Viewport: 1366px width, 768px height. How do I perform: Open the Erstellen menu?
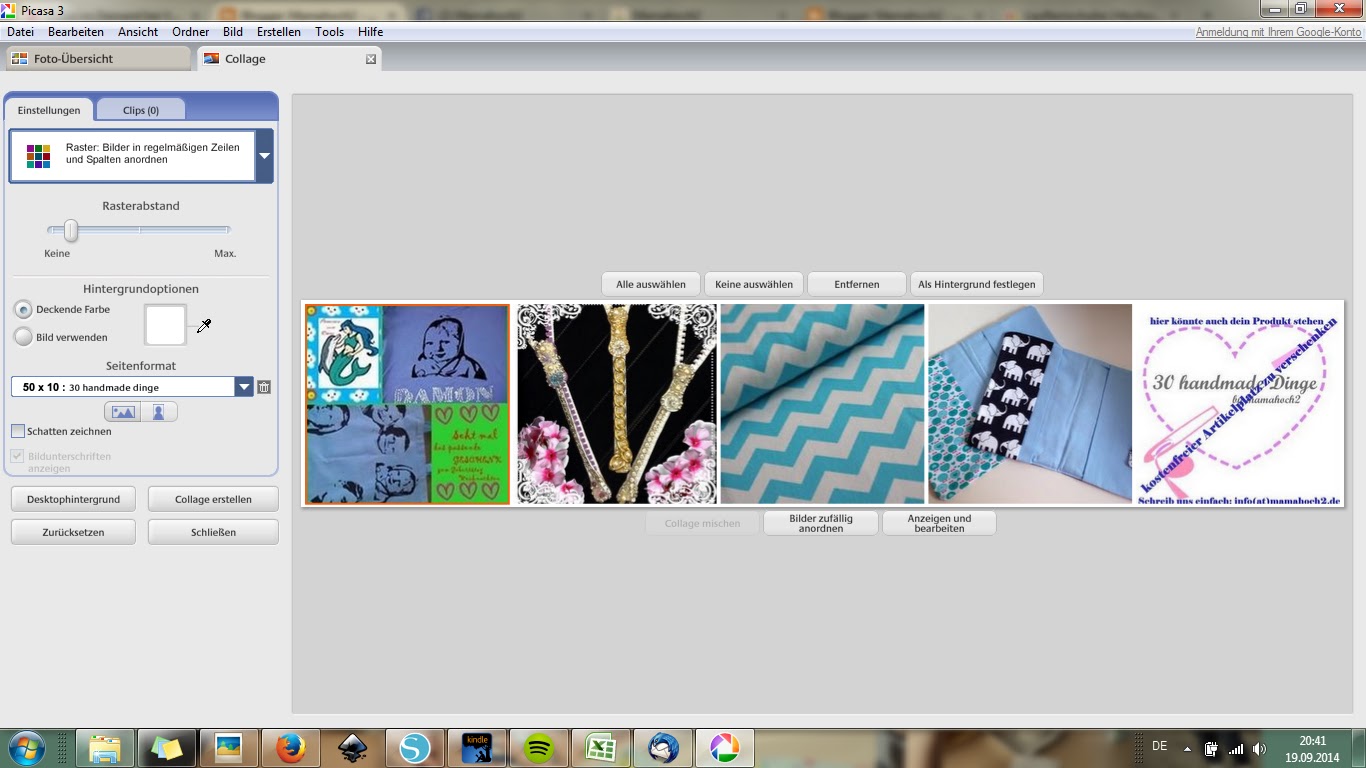click(278, 32)
